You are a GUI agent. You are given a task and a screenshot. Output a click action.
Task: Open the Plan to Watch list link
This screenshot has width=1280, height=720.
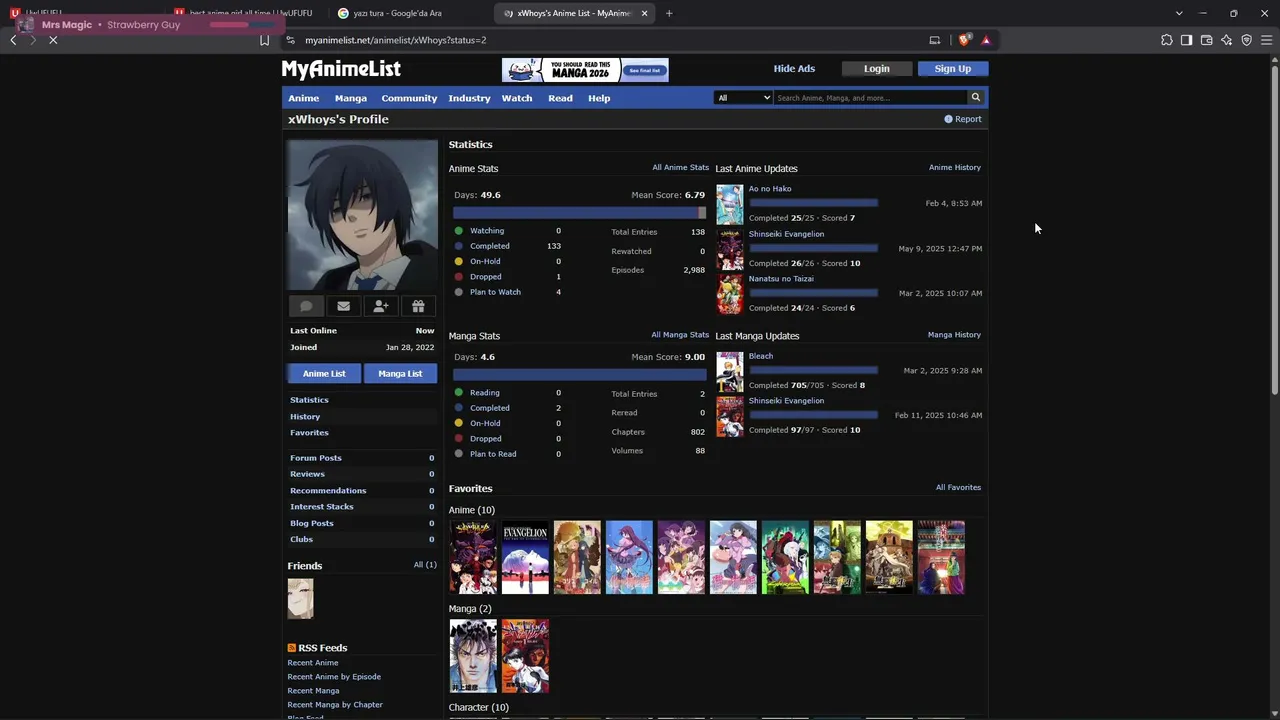tap(495, 292)
